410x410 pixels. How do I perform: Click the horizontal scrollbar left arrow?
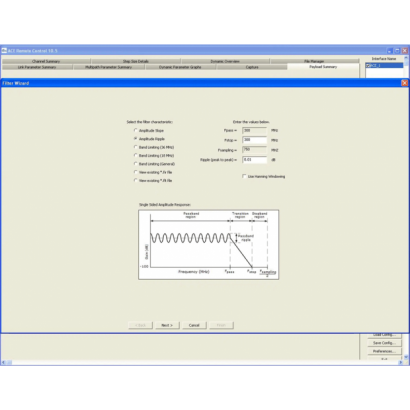coord(4,362)
